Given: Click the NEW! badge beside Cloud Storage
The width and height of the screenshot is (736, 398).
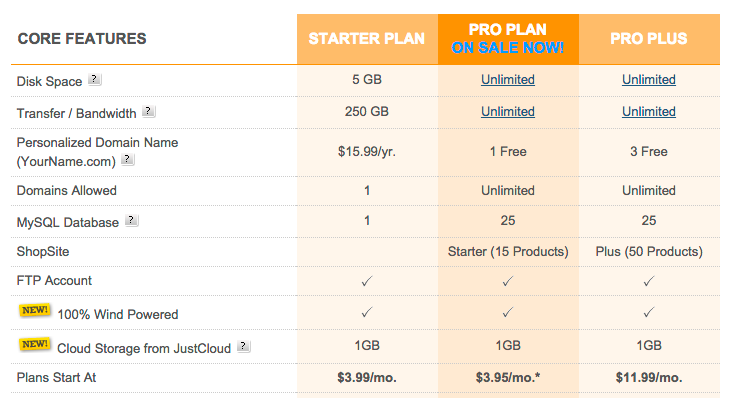Looking at the screenshot, I should [x=35, y=344].
